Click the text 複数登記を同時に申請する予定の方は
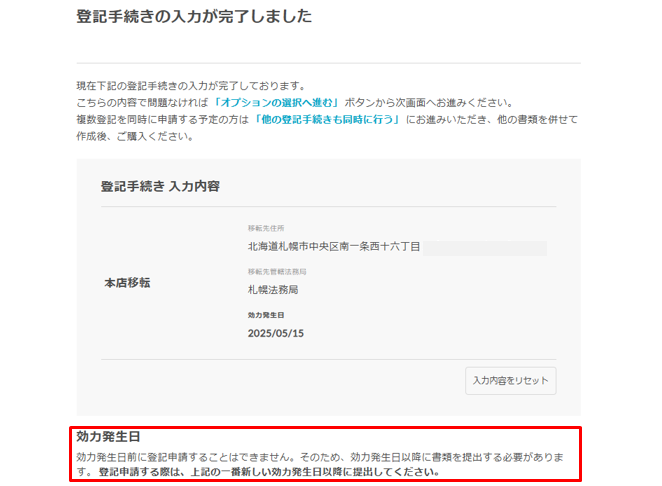The width and height of the screenshot is (662, 486). [x=163, y=120]
